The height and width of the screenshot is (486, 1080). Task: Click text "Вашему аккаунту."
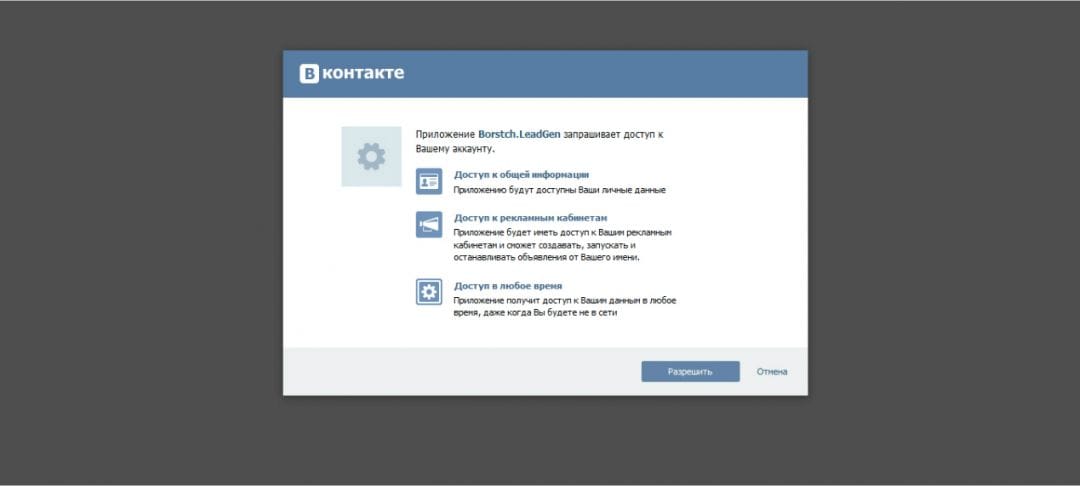tap(455, 149)
